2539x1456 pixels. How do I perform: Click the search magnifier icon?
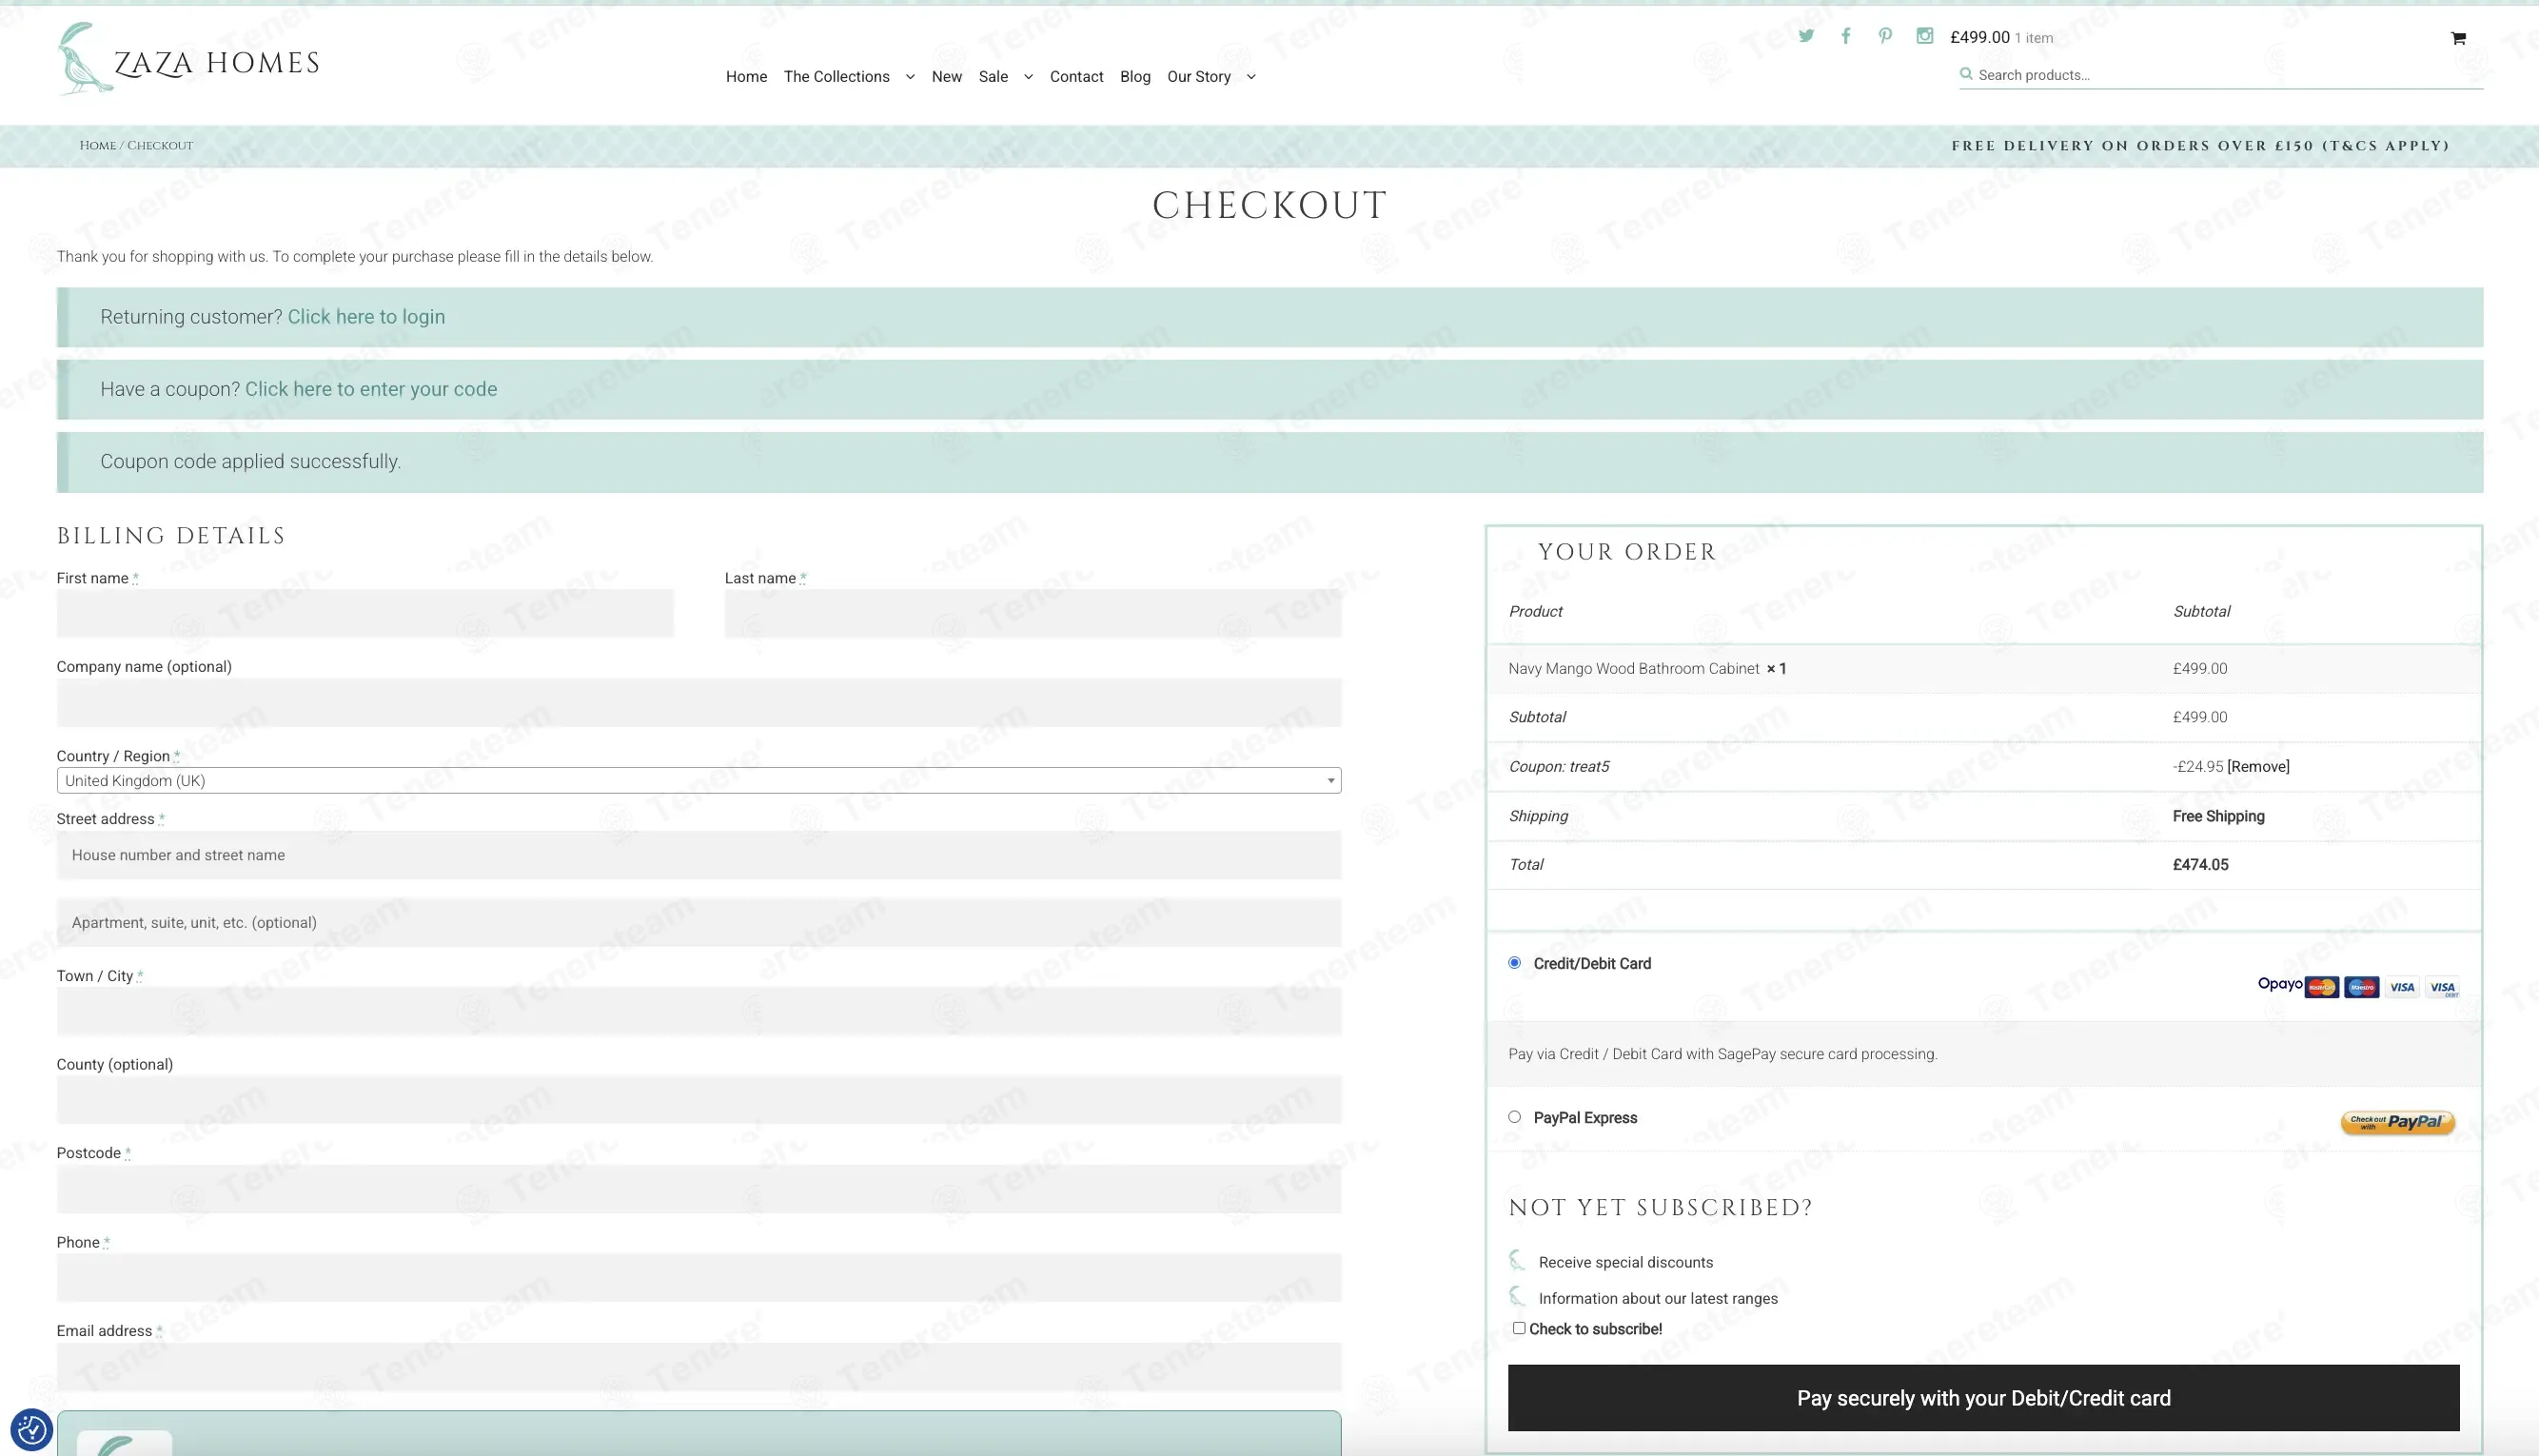(x=1966, y=74)
